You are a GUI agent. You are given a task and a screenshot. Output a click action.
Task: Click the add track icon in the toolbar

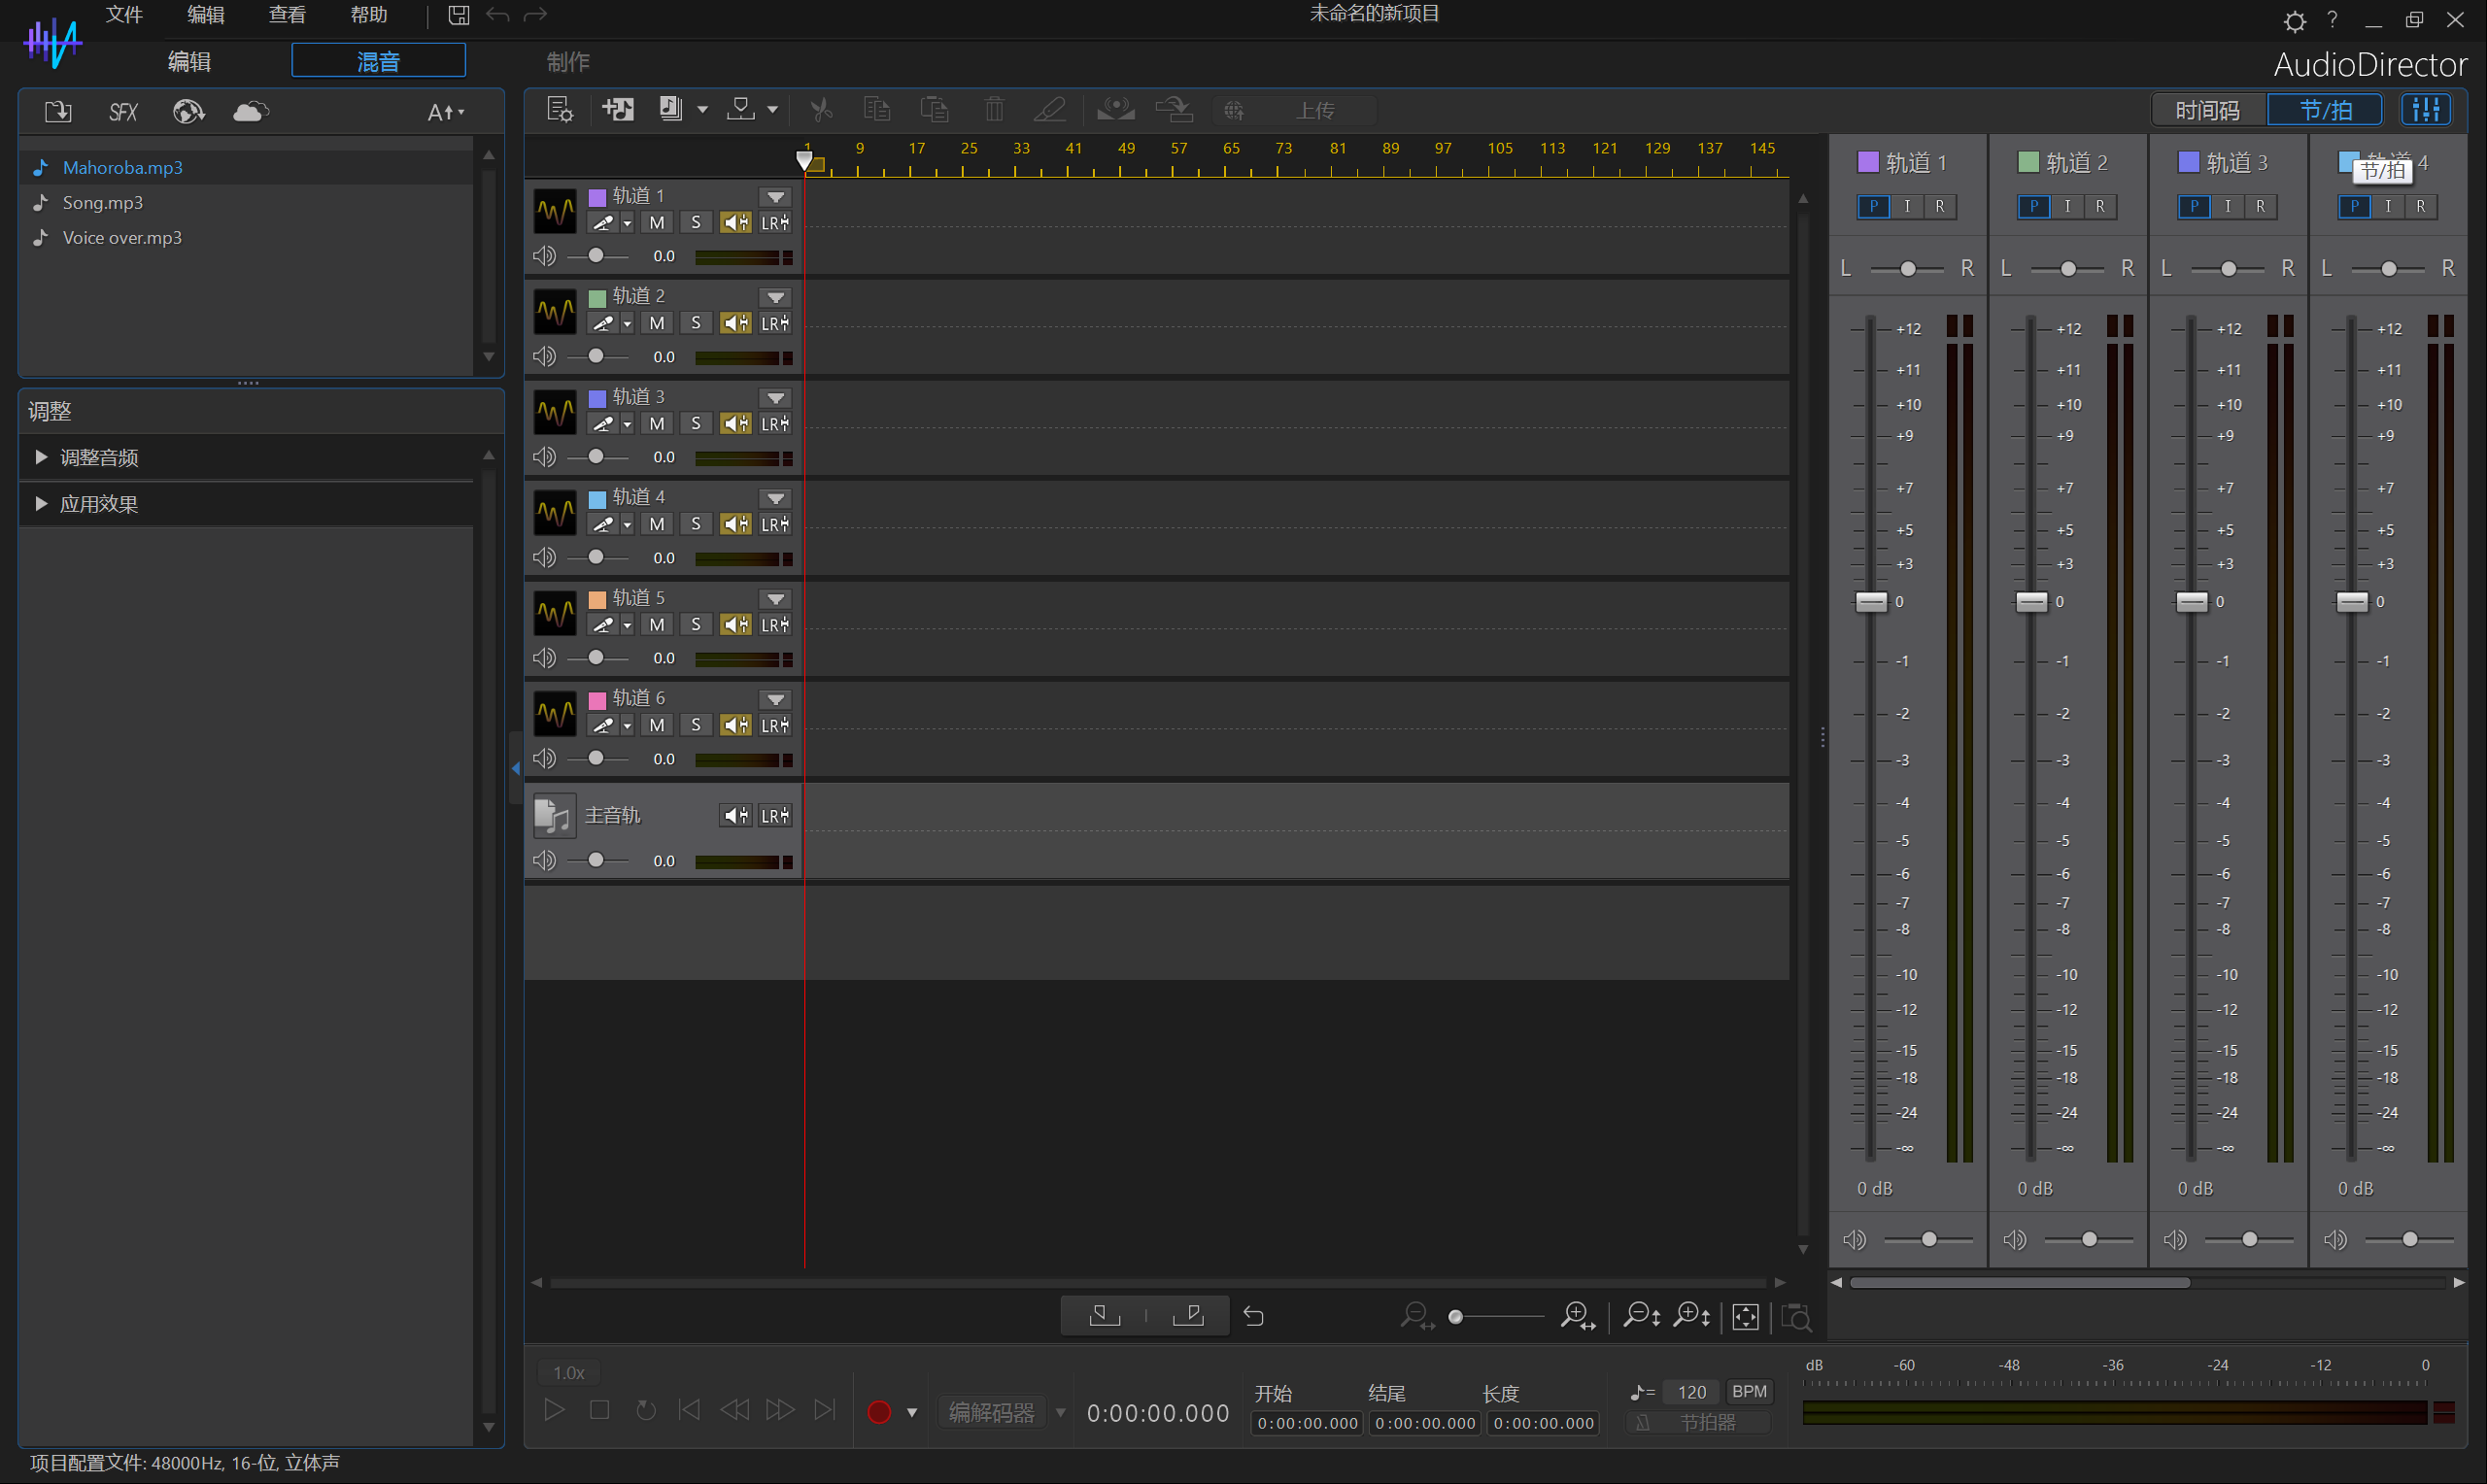tap(617, 109)
